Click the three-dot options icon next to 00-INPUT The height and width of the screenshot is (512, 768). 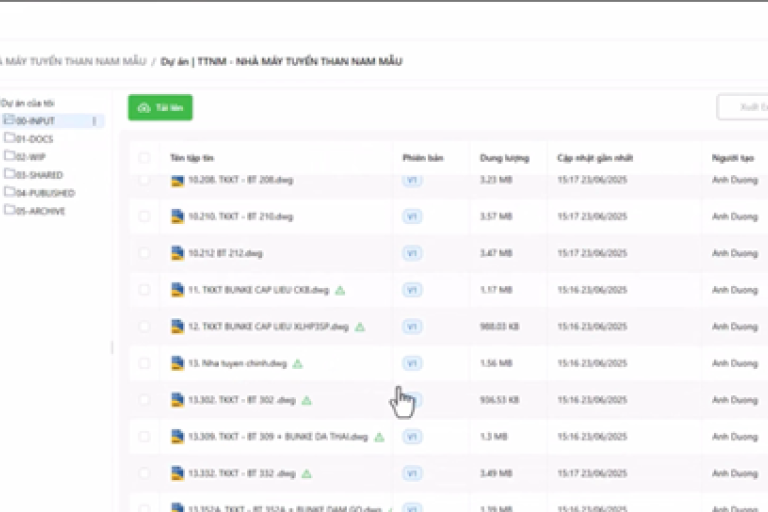95,121
